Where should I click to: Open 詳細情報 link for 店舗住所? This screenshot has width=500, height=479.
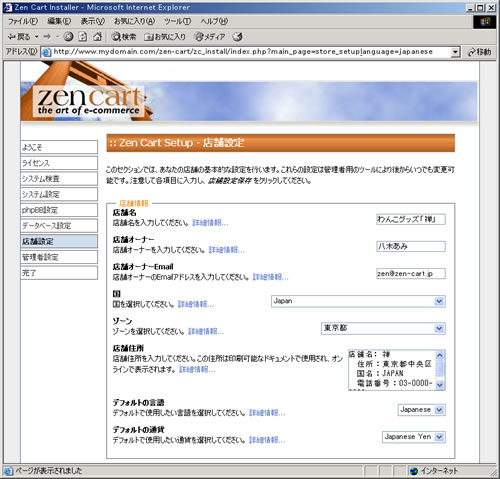coord(197,369)
